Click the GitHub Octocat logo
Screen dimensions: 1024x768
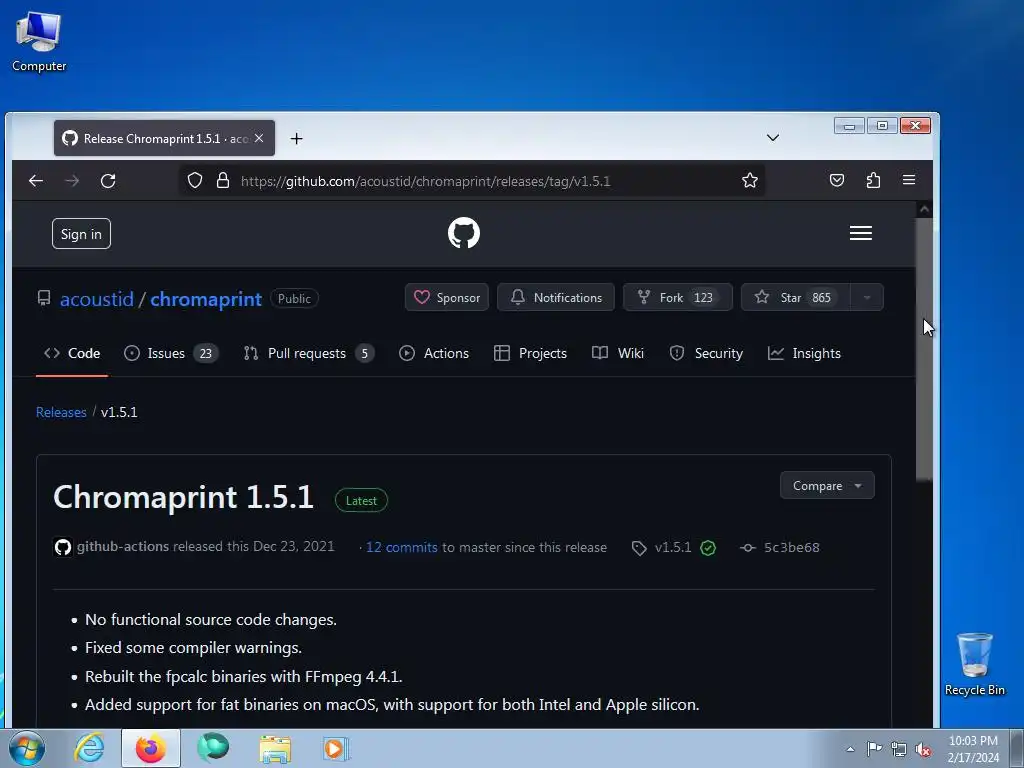(464, 233)
